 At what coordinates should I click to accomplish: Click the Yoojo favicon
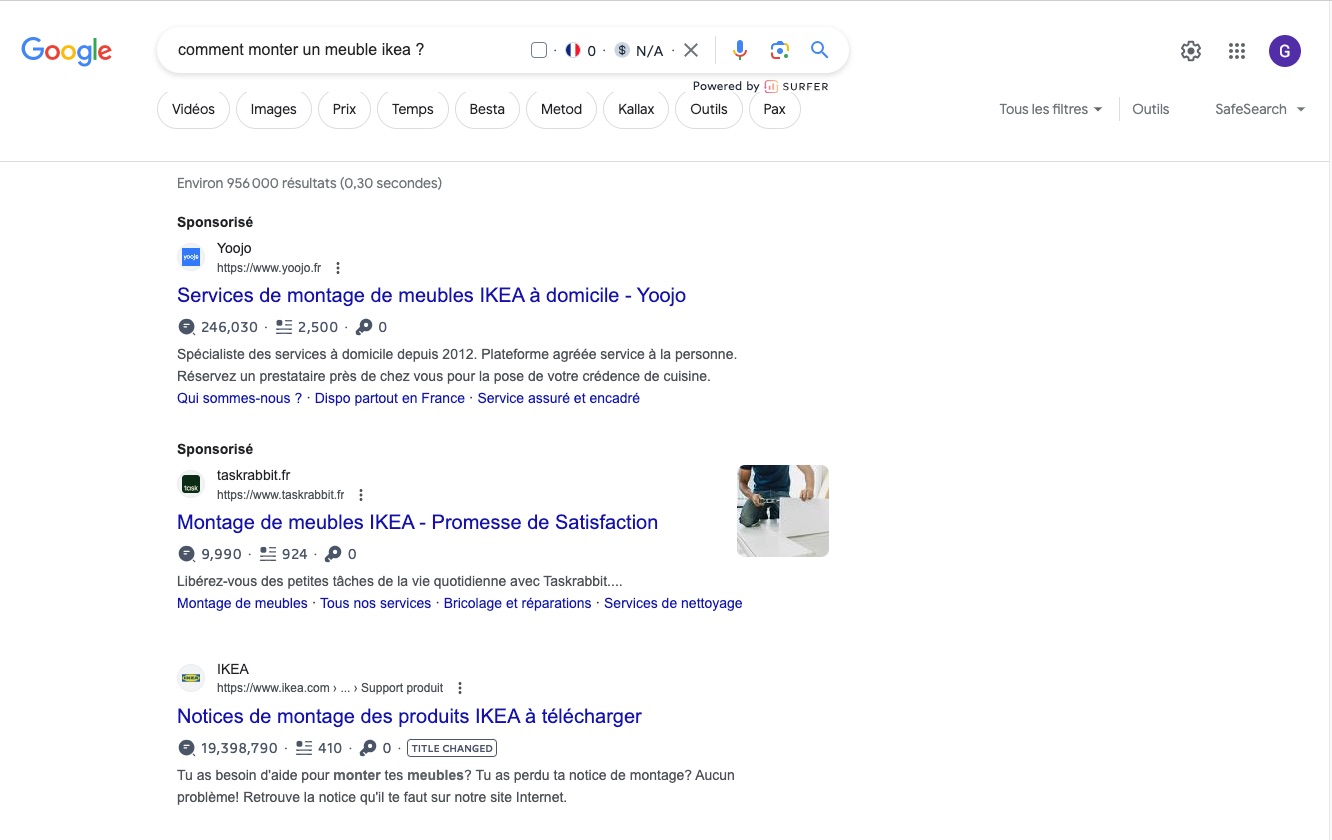click(x=191, y=258)
